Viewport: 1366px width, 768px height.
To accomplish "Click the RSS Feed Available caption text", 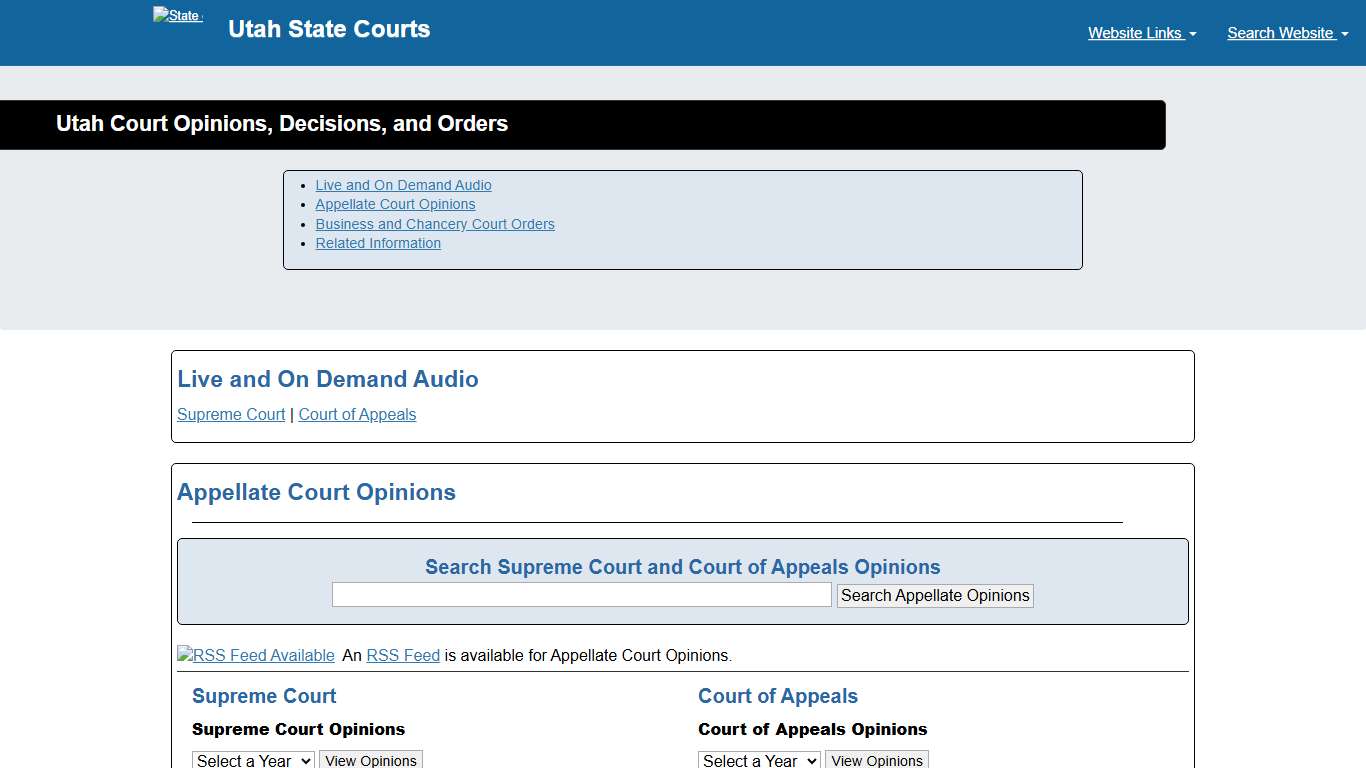I will click(x=263, y=655).
